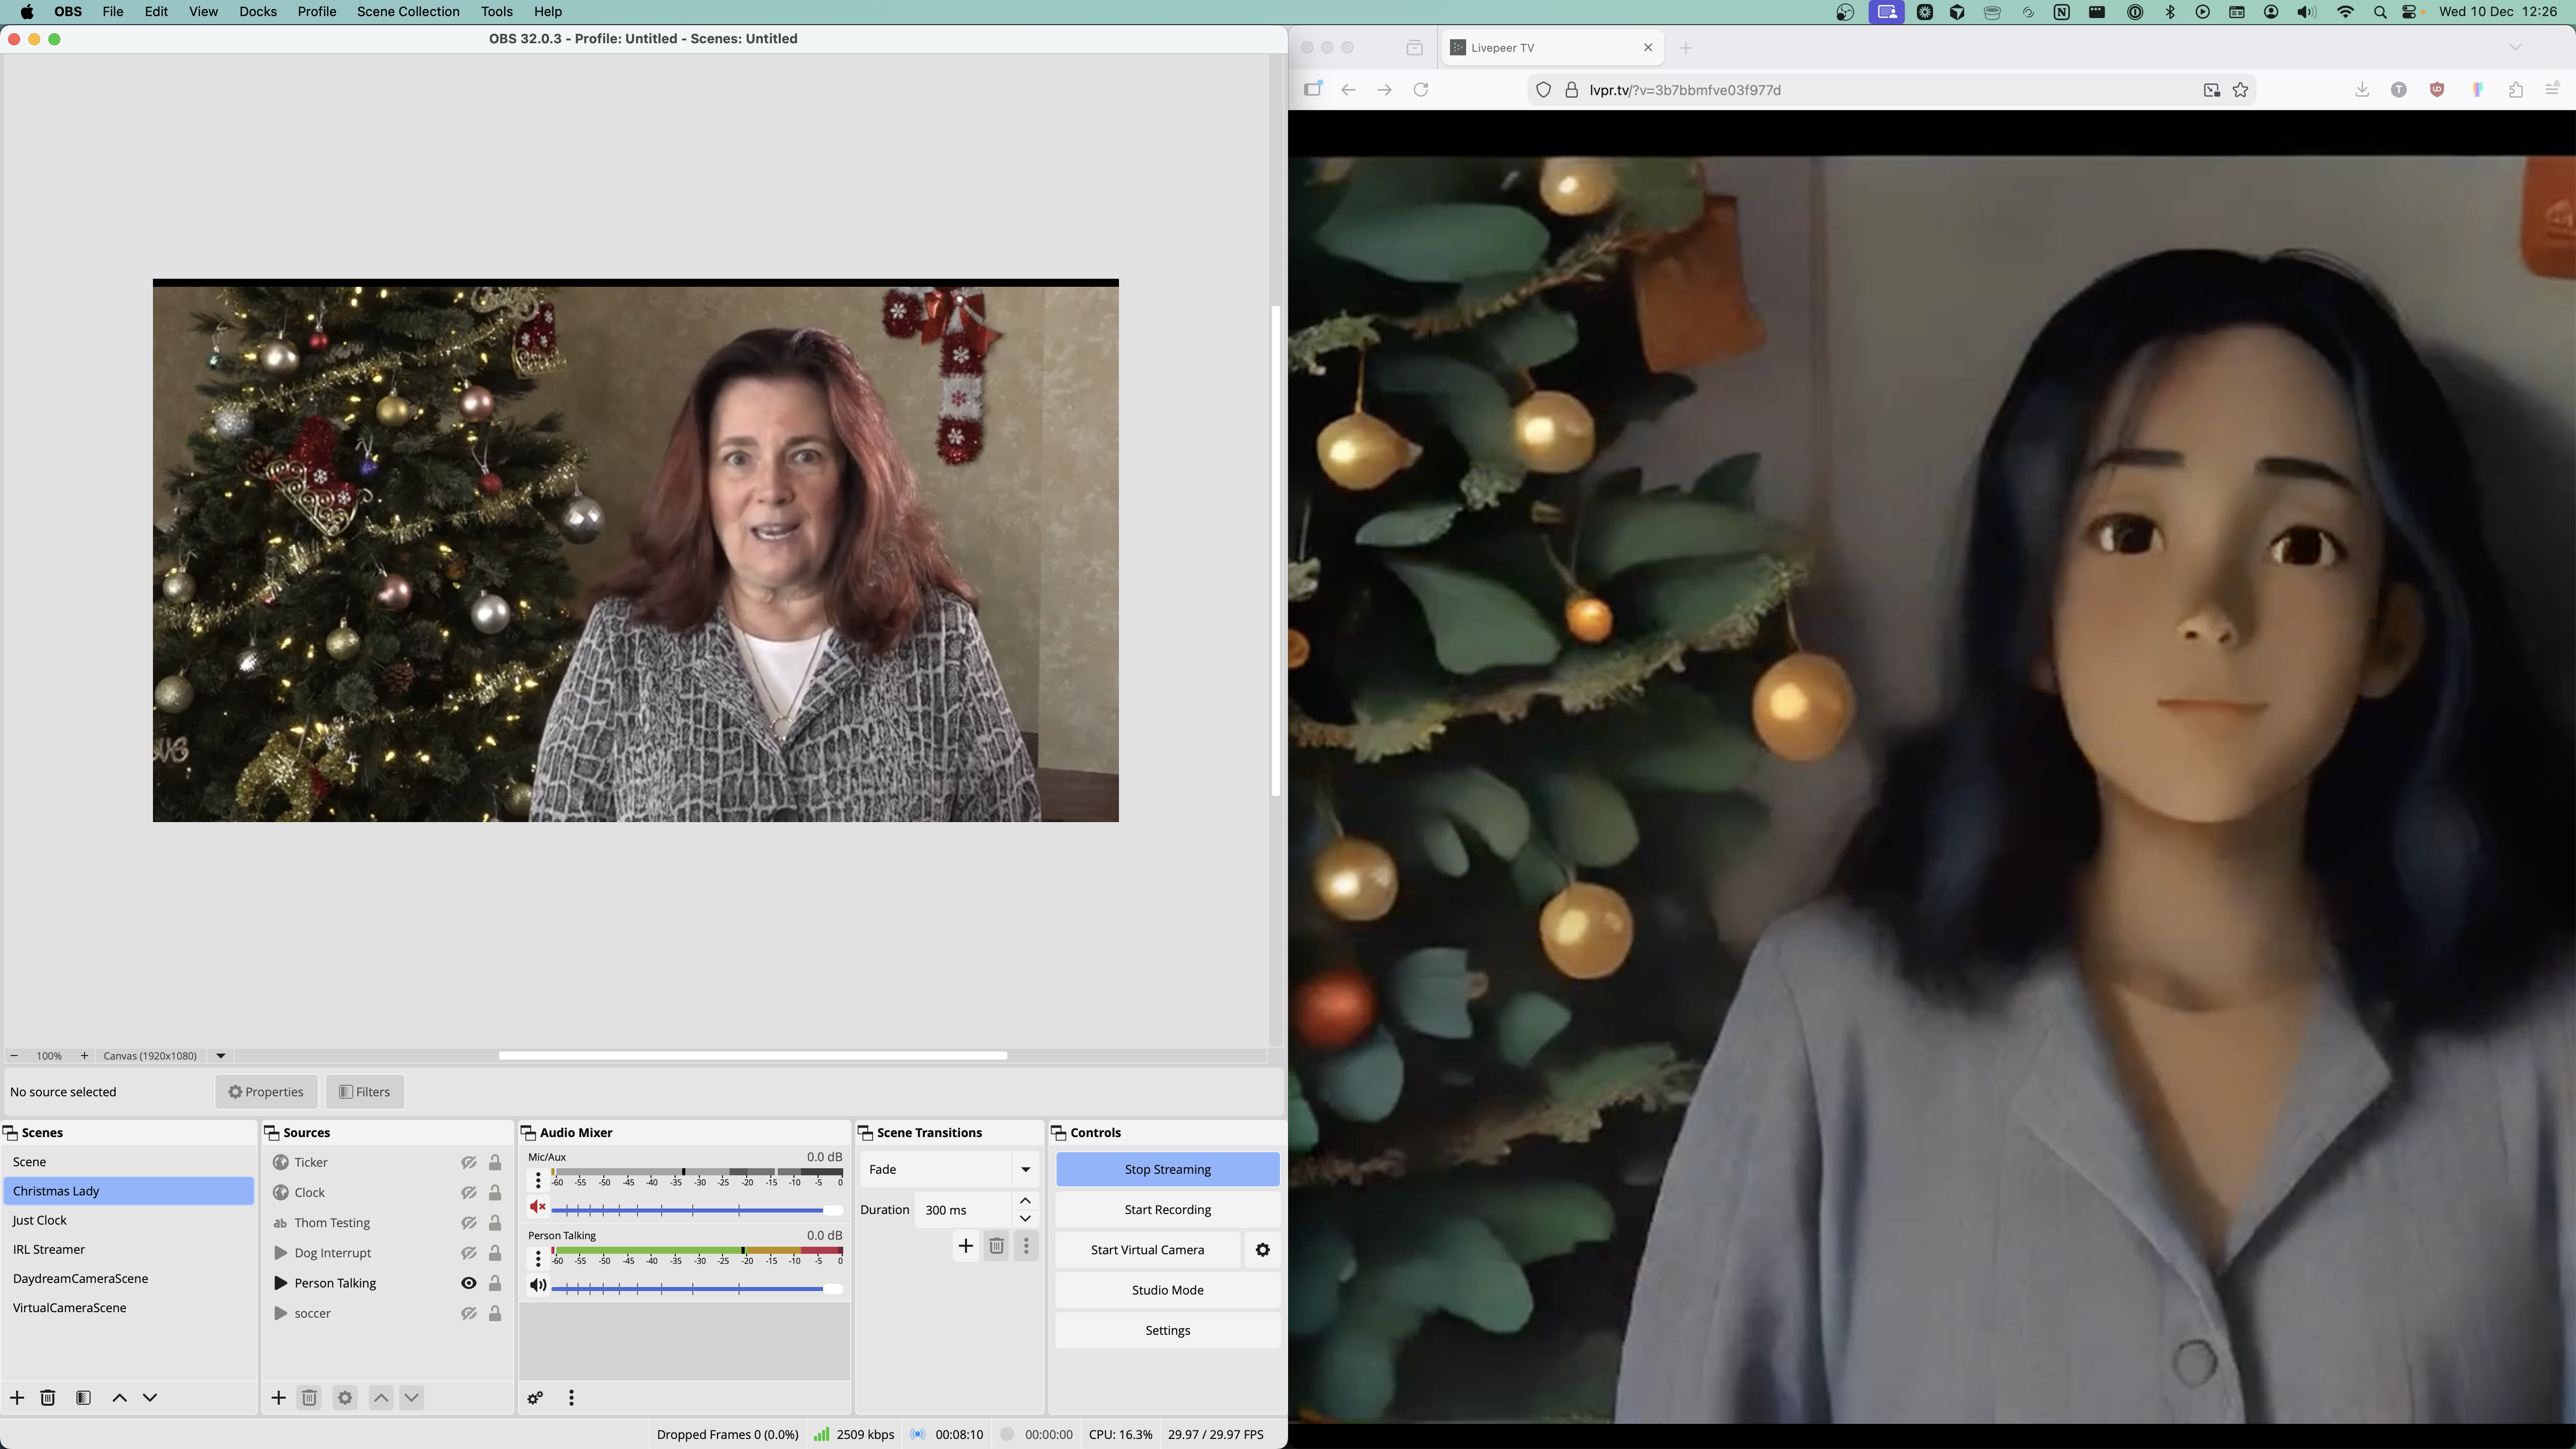The height and width of the screenshot is (1449, 2576).
Task: Hide the Person Talking source
Action: [x=468, y=1283]
